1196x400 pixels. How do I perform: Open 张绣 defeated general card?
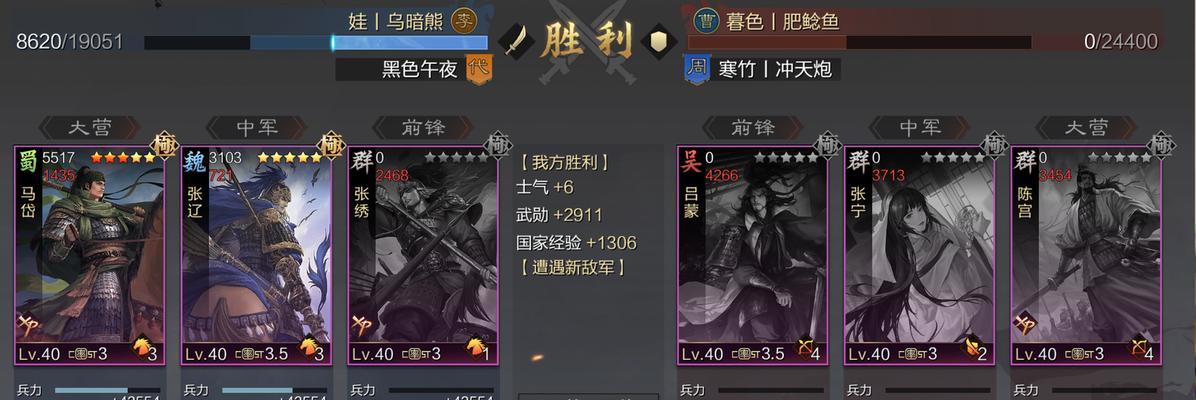pos(423,255)
